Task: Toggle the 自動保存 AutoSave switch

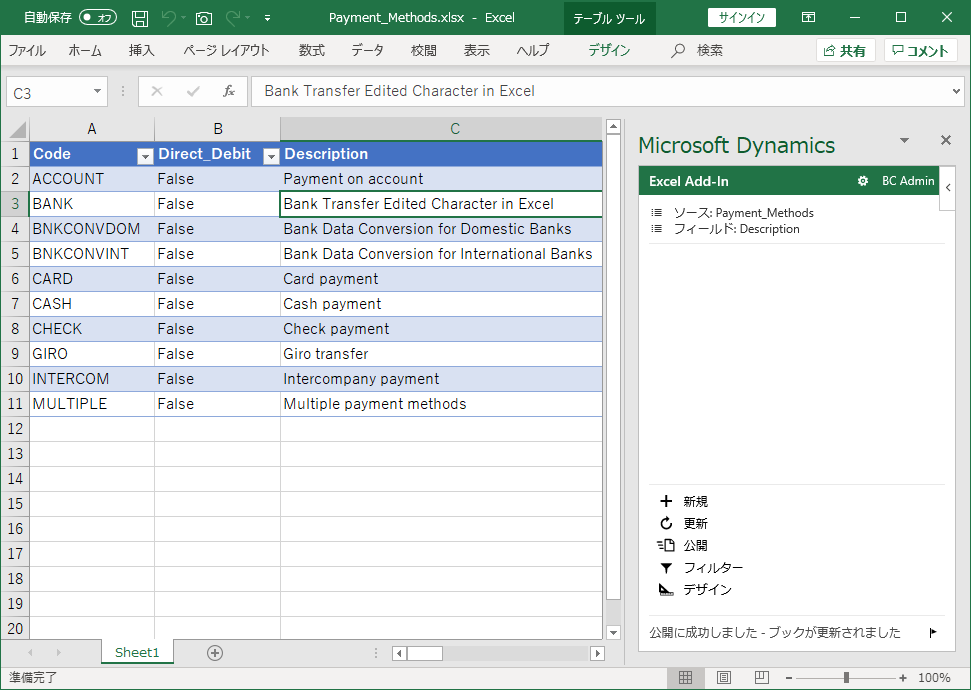Action: click(x=98, y=17)
